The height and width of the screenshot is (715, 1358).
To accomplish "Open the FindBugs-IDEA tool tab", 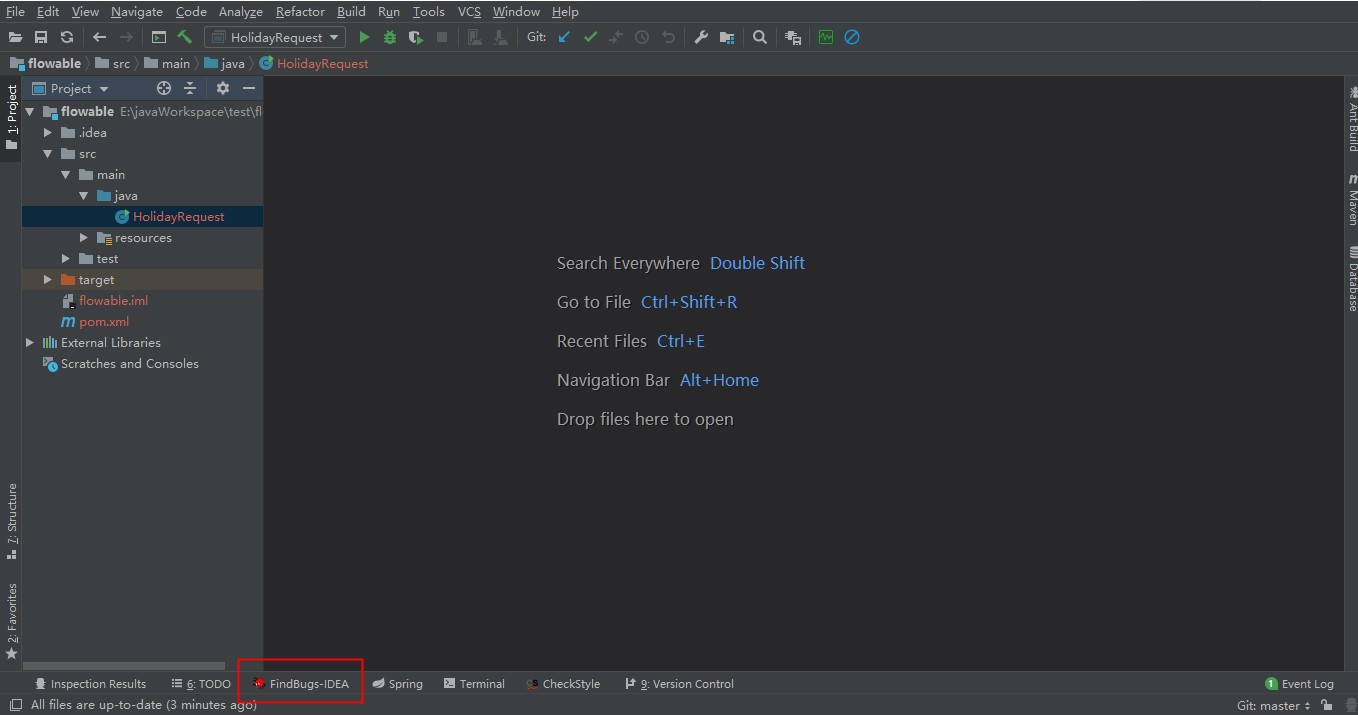I will 300,684.
